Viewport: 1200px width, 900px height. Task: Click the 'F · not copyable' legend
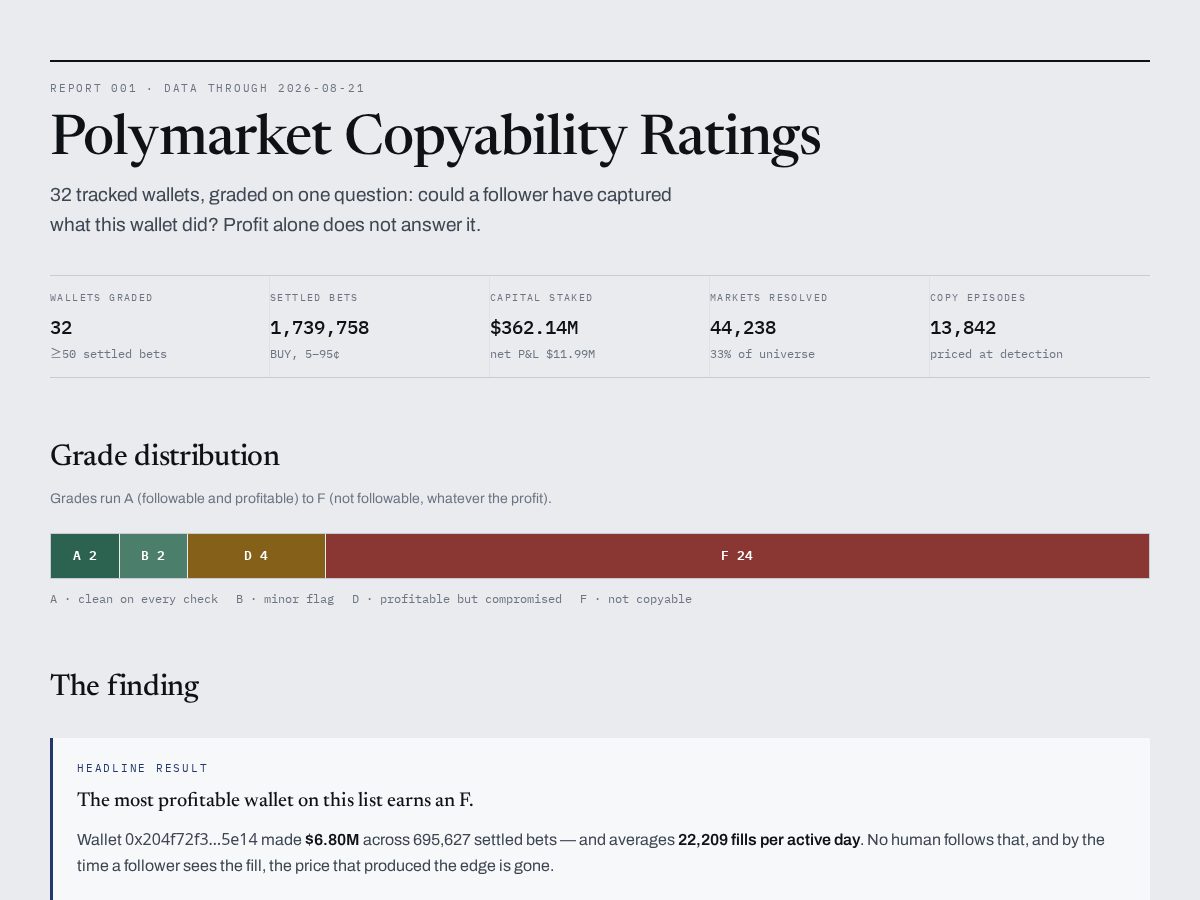click(636, 599)
